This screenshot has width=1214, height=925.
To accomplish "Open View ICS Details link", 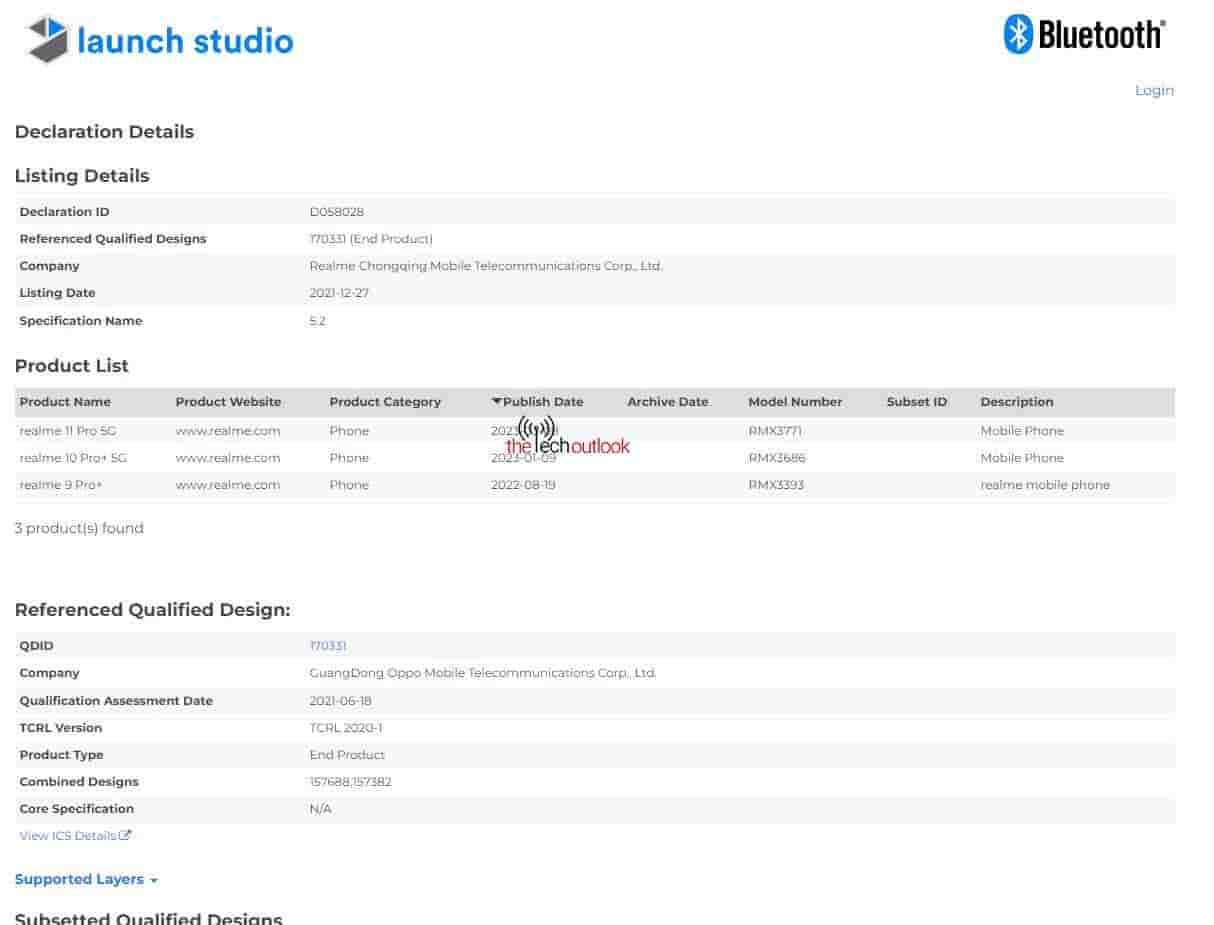I will [68, 835].
